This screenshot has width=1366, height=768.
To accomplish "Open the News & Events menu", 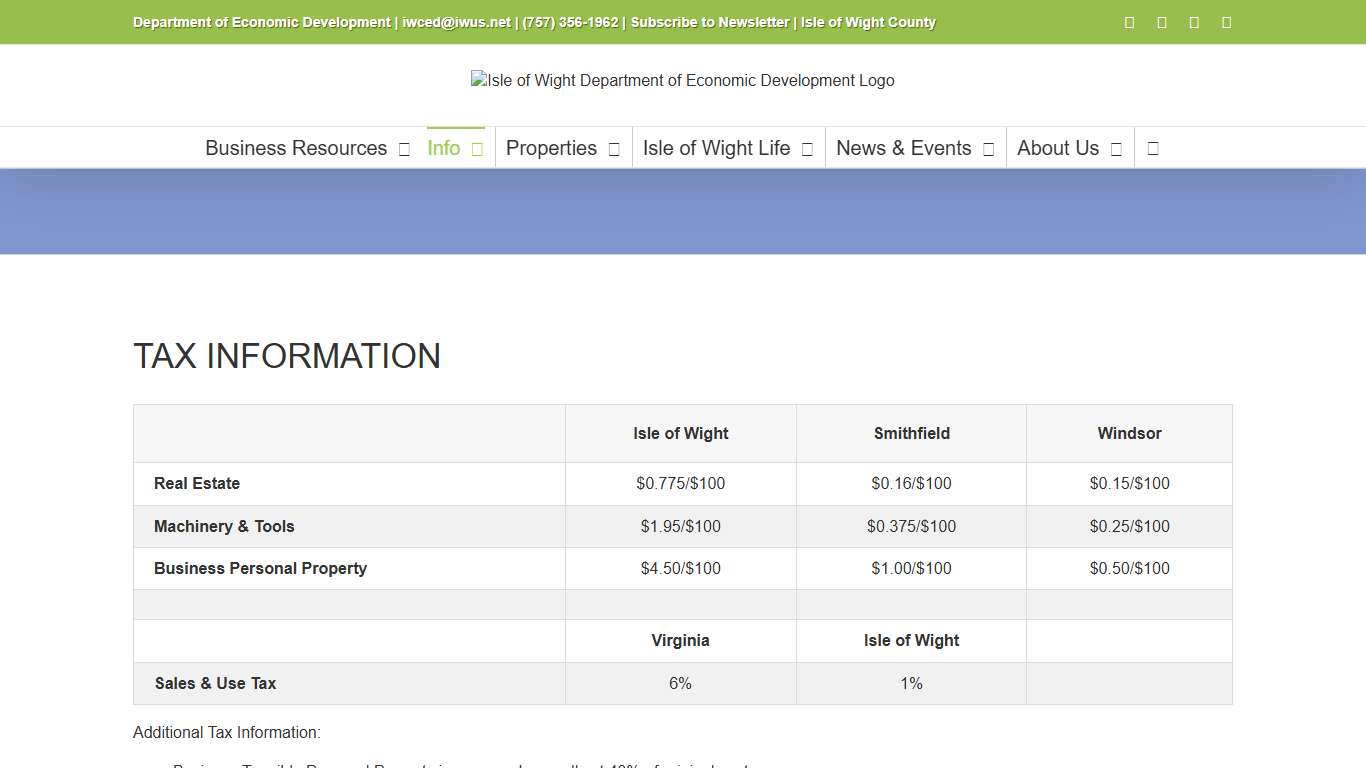I will (904, 147).
